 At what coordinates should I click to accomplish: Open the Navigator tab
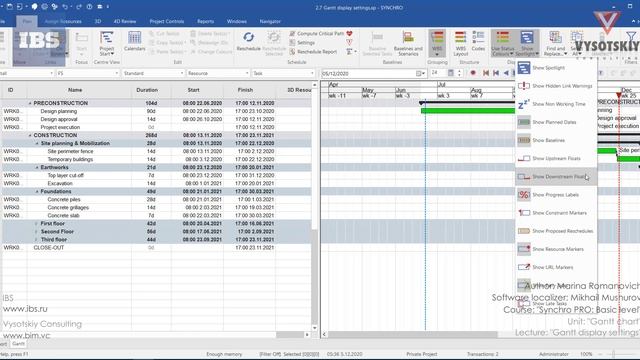tap(270, 21)
